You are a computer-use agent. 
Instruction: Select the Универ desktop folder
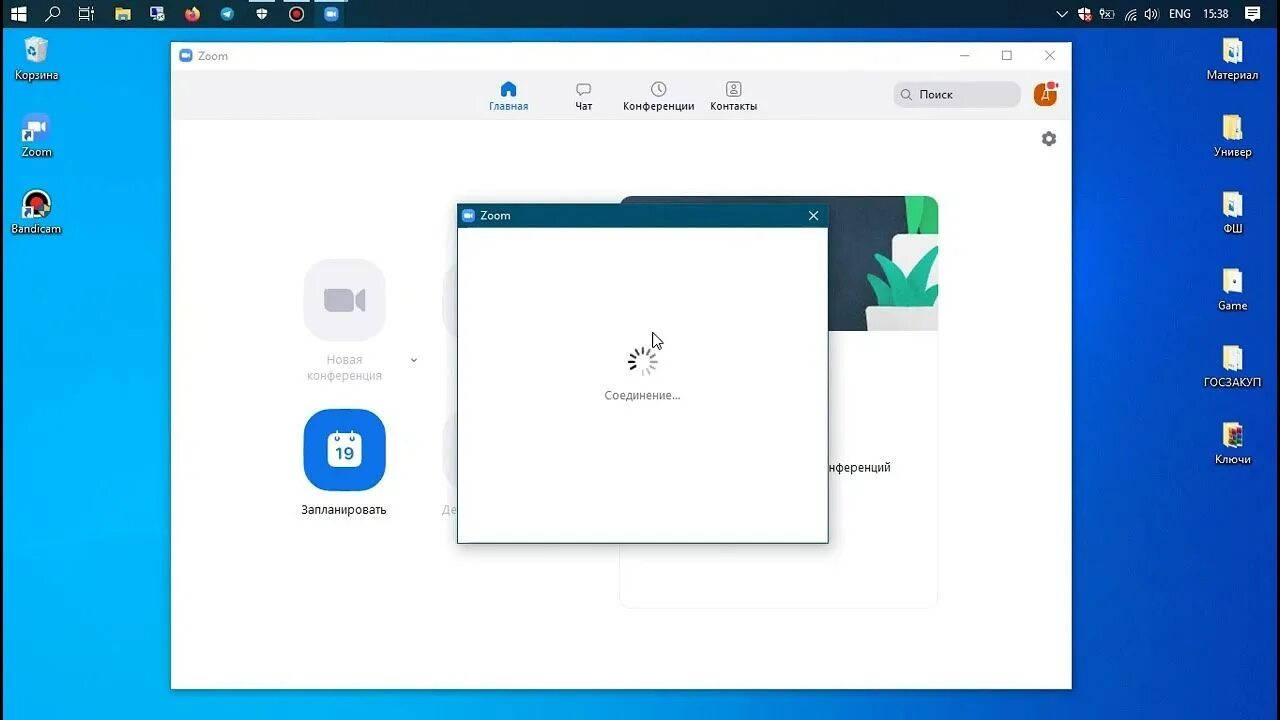[1232, 135]
